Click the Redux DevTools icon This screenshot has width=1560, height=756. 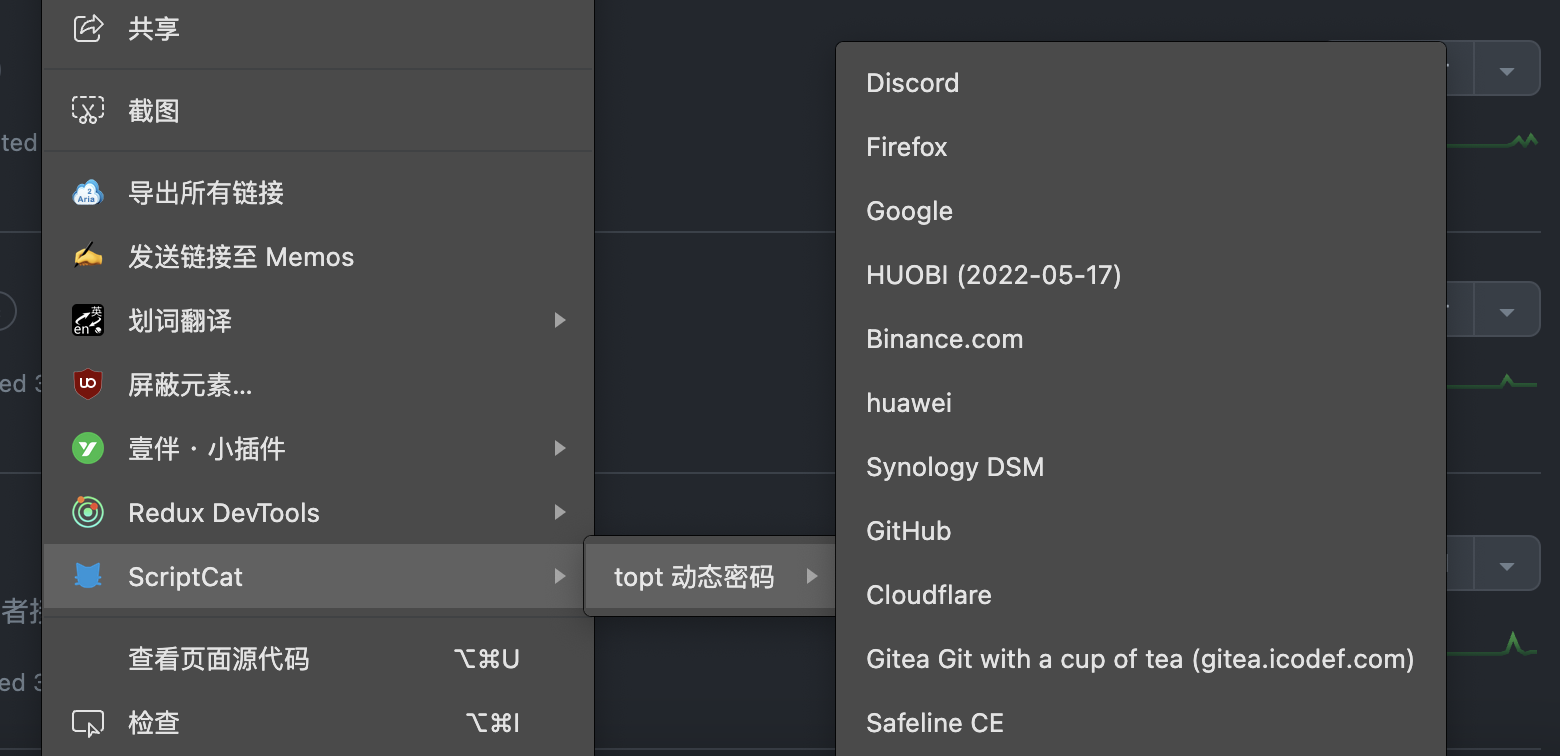(88, 513)
